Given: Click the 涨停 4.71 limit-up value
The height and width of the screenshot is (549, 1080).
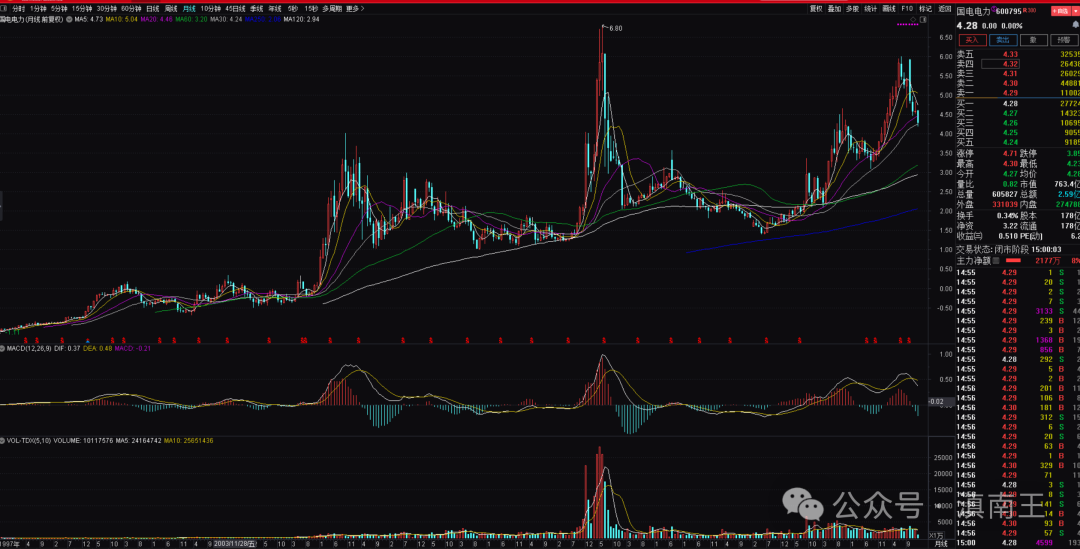Looking at the screenshot, I should [1010, 154].
